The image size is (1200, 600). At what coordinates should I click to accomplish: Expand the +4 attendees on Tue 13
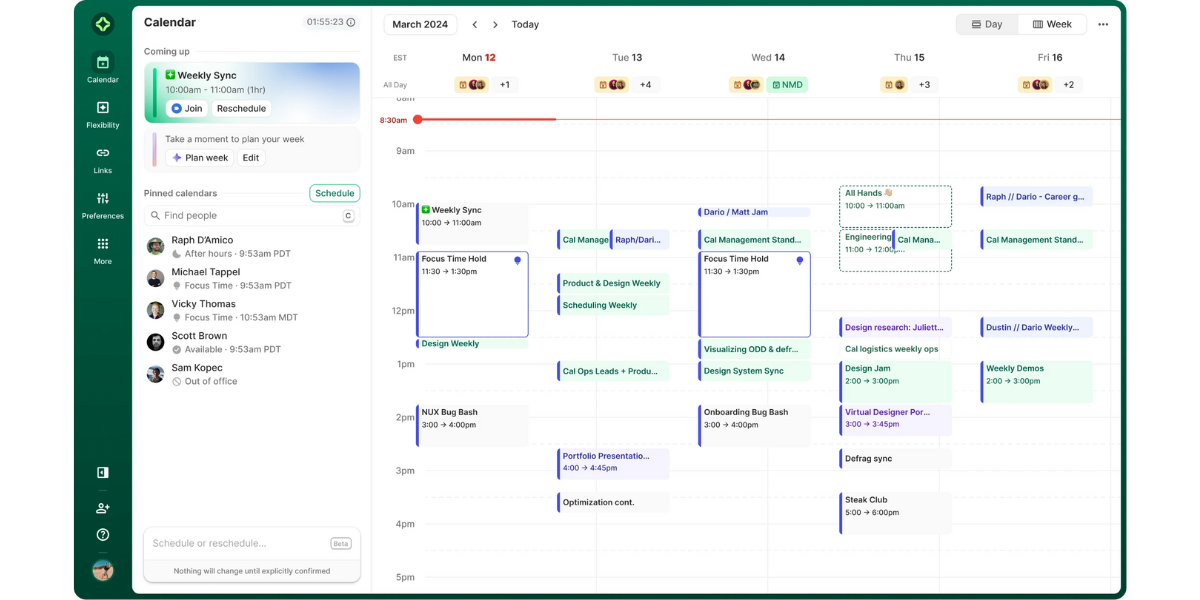[x=645, y=84]
